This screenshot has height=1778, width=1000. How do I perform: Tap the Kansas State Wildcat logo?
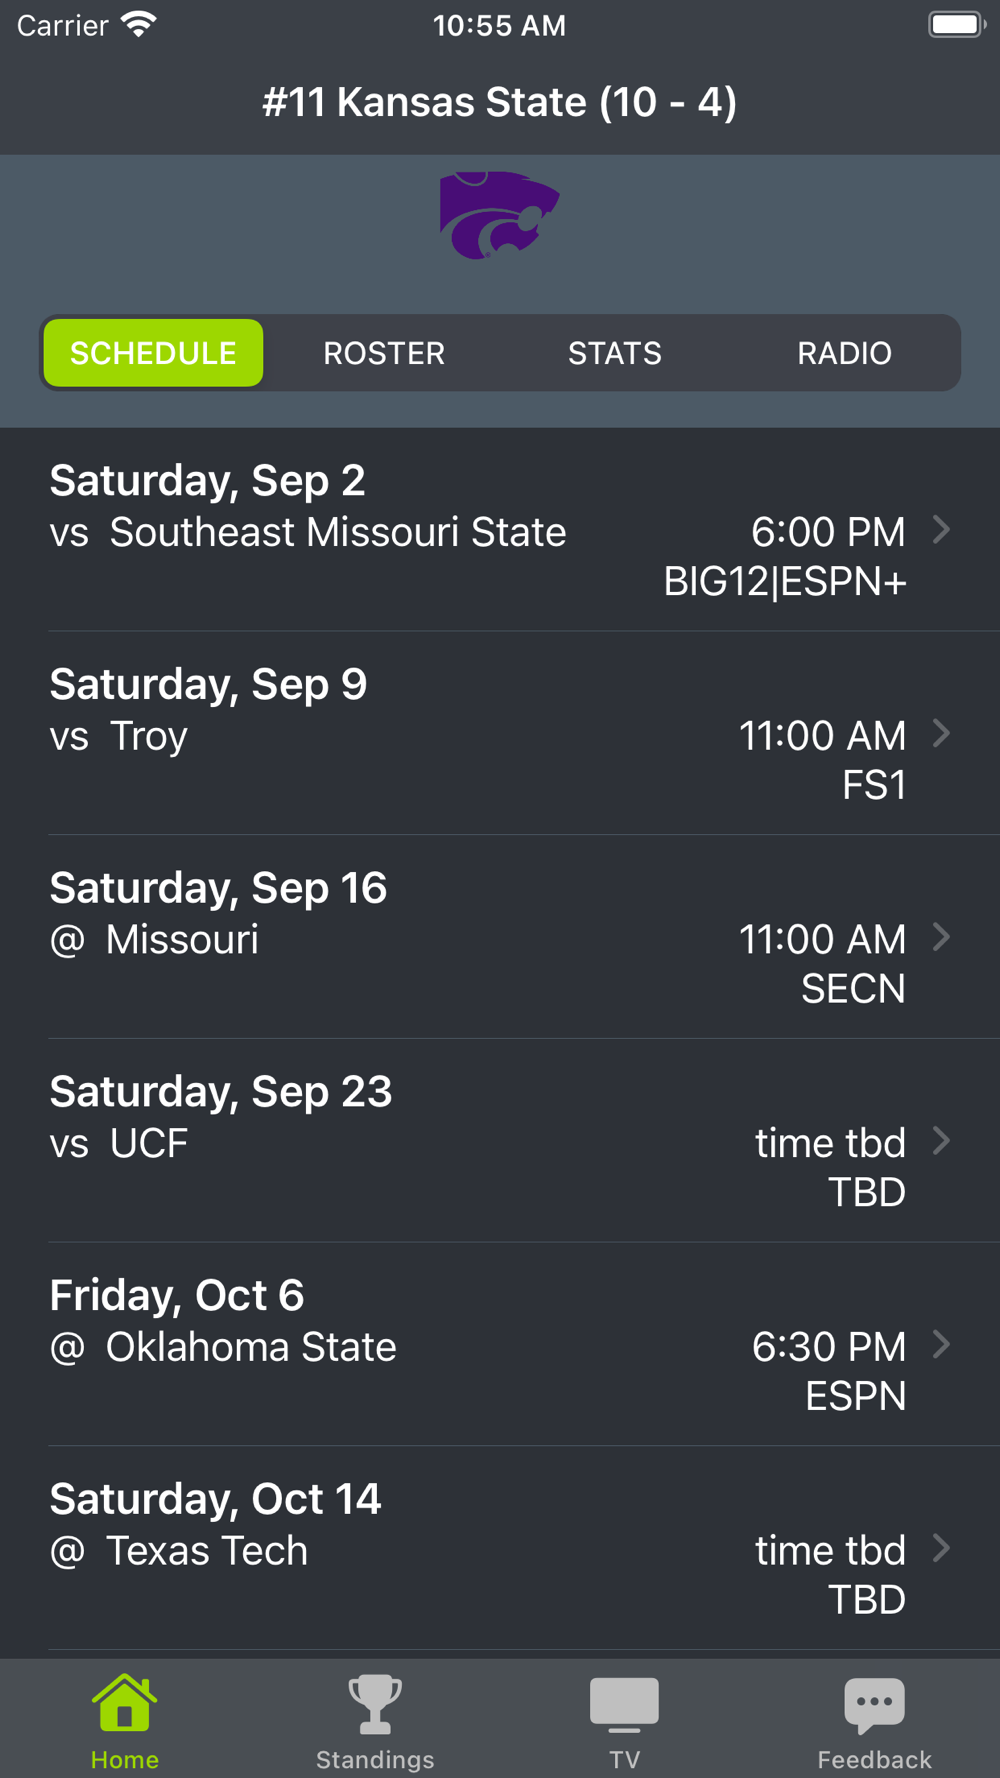click(499, 216)
